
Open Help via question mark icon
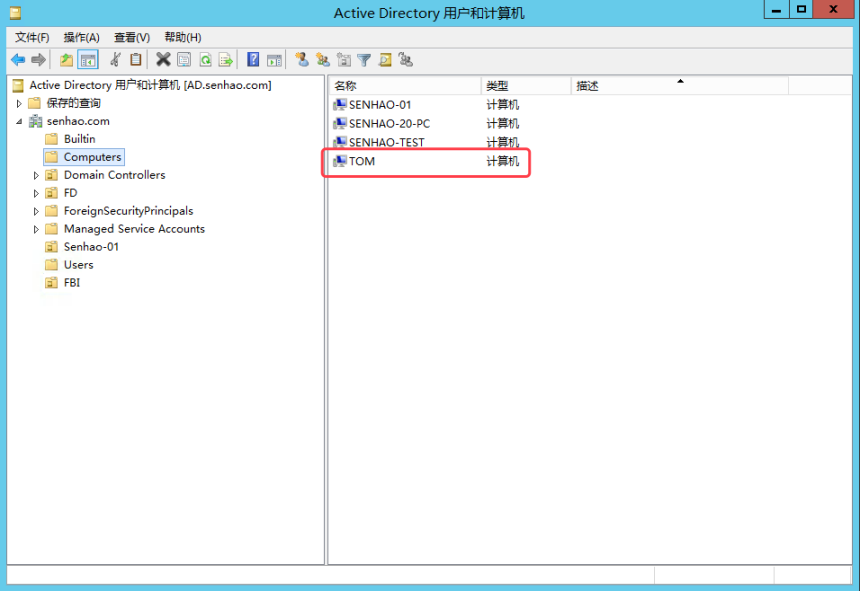pyautogui.click(x=253, y=59)
